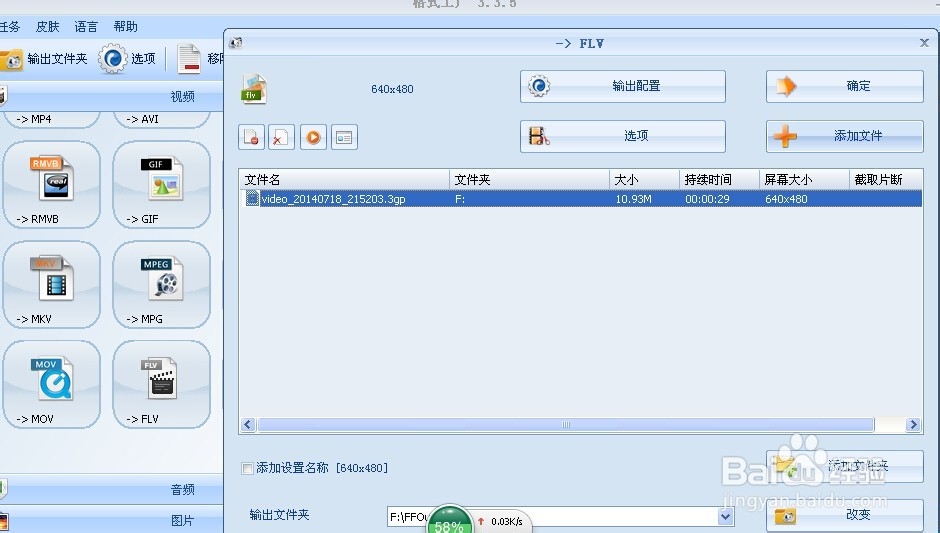Sort by 文件名 column header

(x=344, y=179)
